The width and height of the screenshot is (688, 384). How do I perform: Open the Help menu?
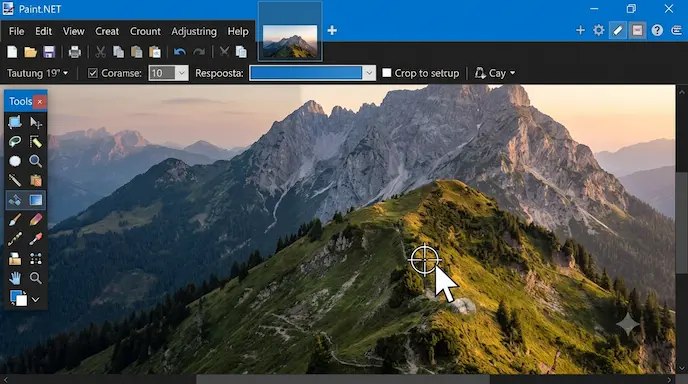[238, 31]
